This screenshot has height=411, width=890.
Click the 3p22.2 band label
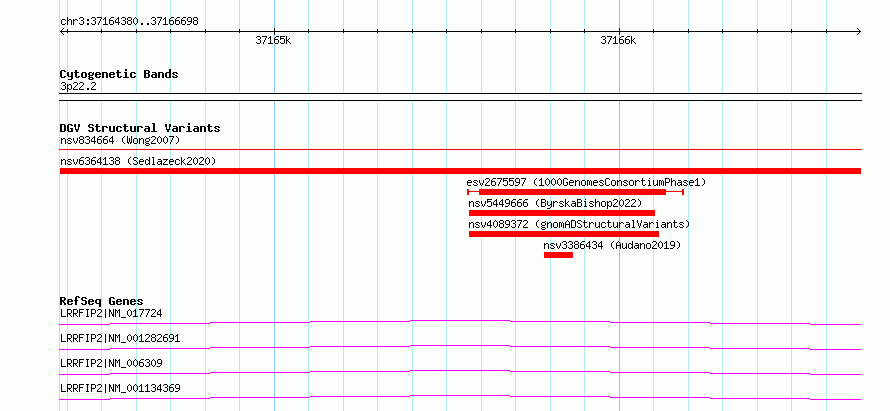(78, 87)
